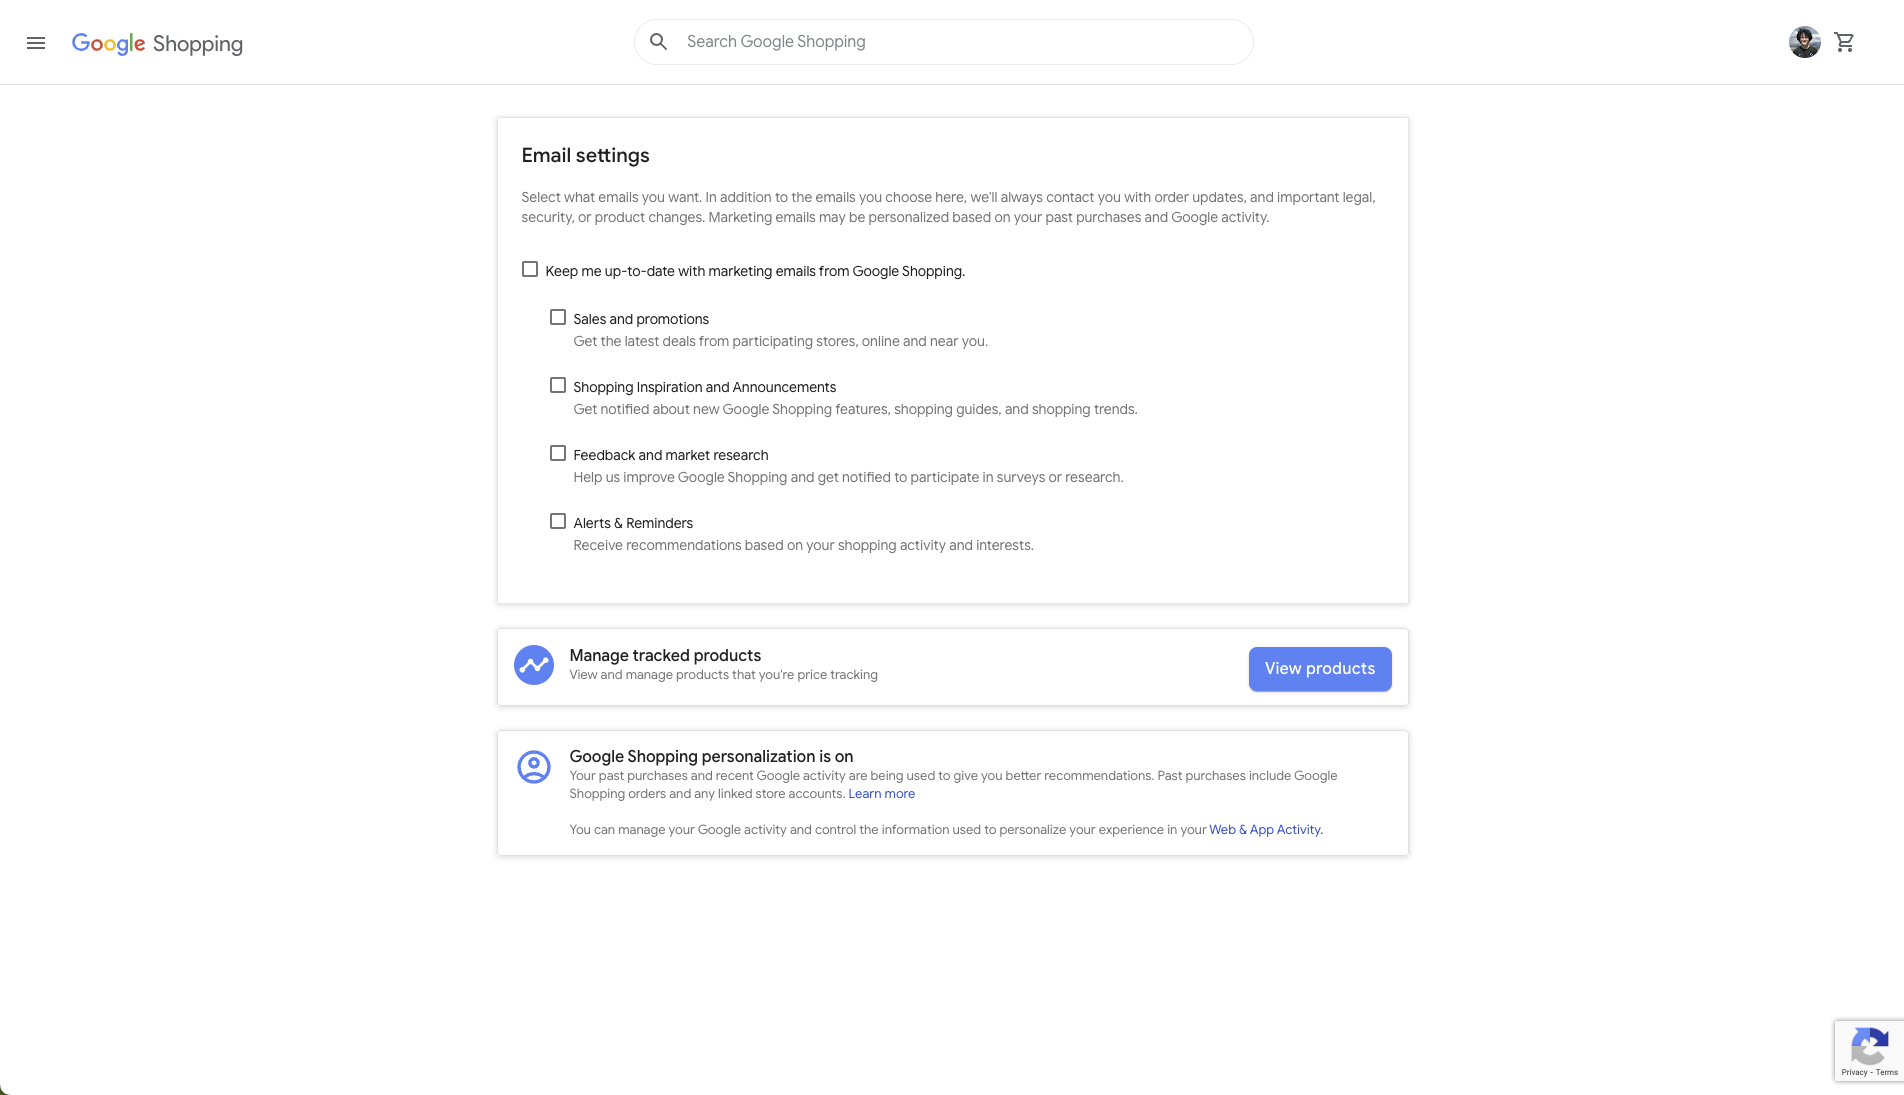Click the Google Shopping logo
1904x1095 pixels.
pyautogui.click(x=157, y=43)
